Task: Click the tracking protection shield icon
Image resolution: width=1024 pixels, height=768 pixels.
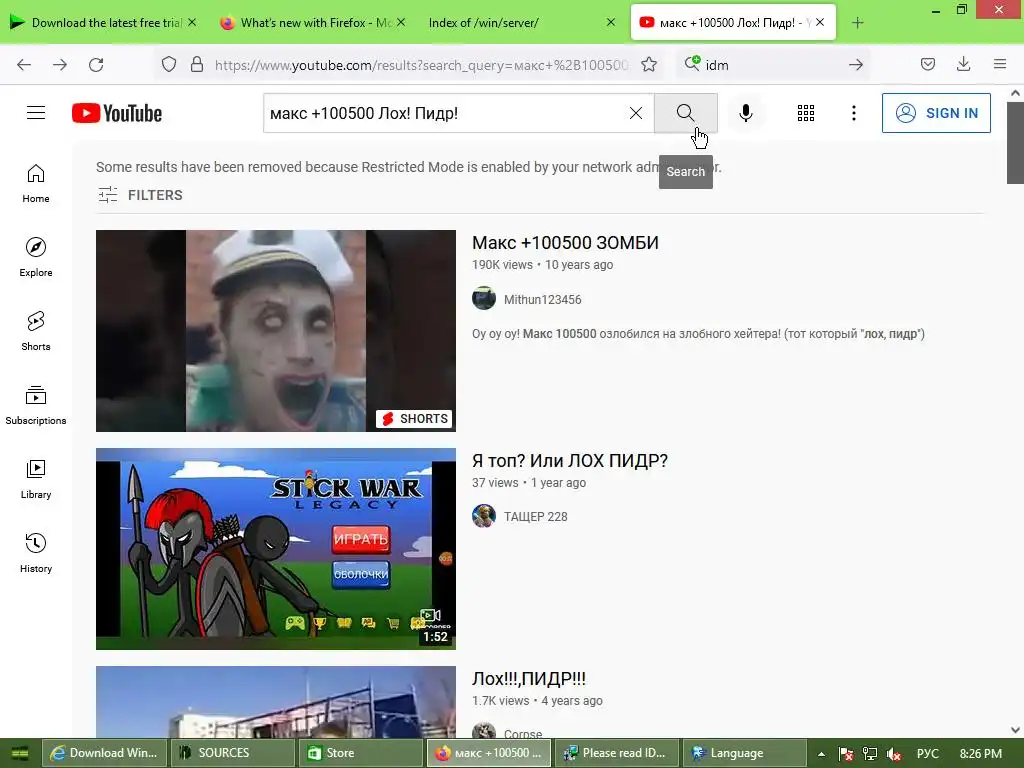Action: [169, 65]
